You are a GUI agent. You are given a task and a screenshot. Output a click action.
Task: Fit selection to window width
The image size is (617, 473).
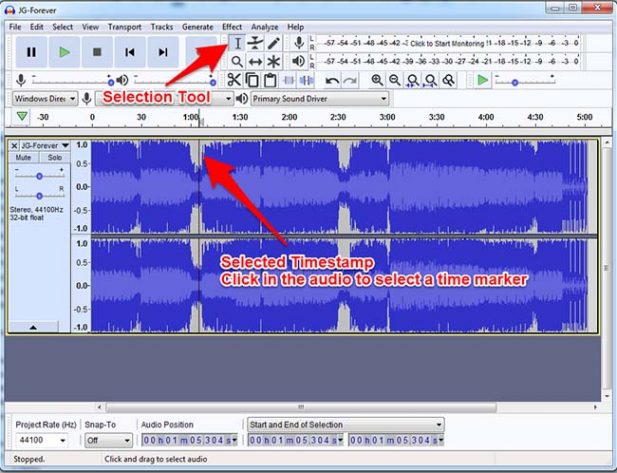[413, 80]
